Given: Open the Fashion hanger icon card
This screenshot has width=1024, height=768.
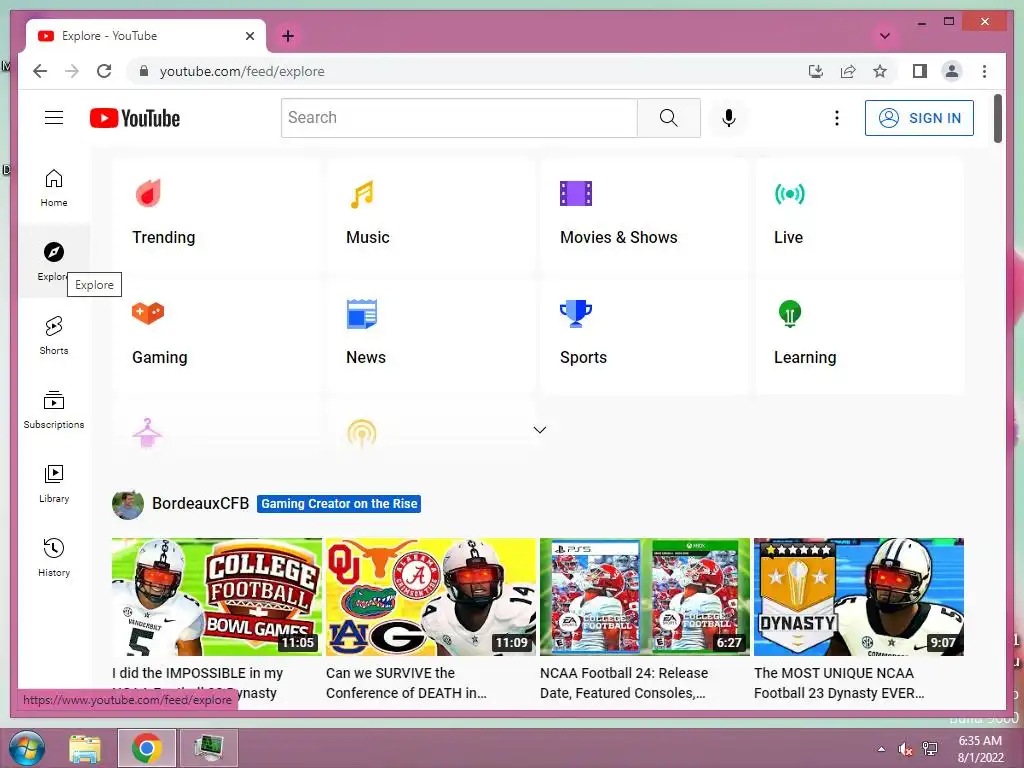Looking at the screenshot, I should 148,433.
